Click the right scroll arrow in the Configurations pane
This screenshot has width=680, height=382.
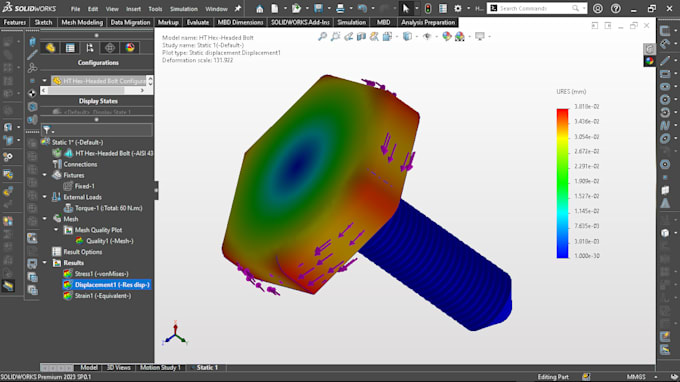click(142, 91)
